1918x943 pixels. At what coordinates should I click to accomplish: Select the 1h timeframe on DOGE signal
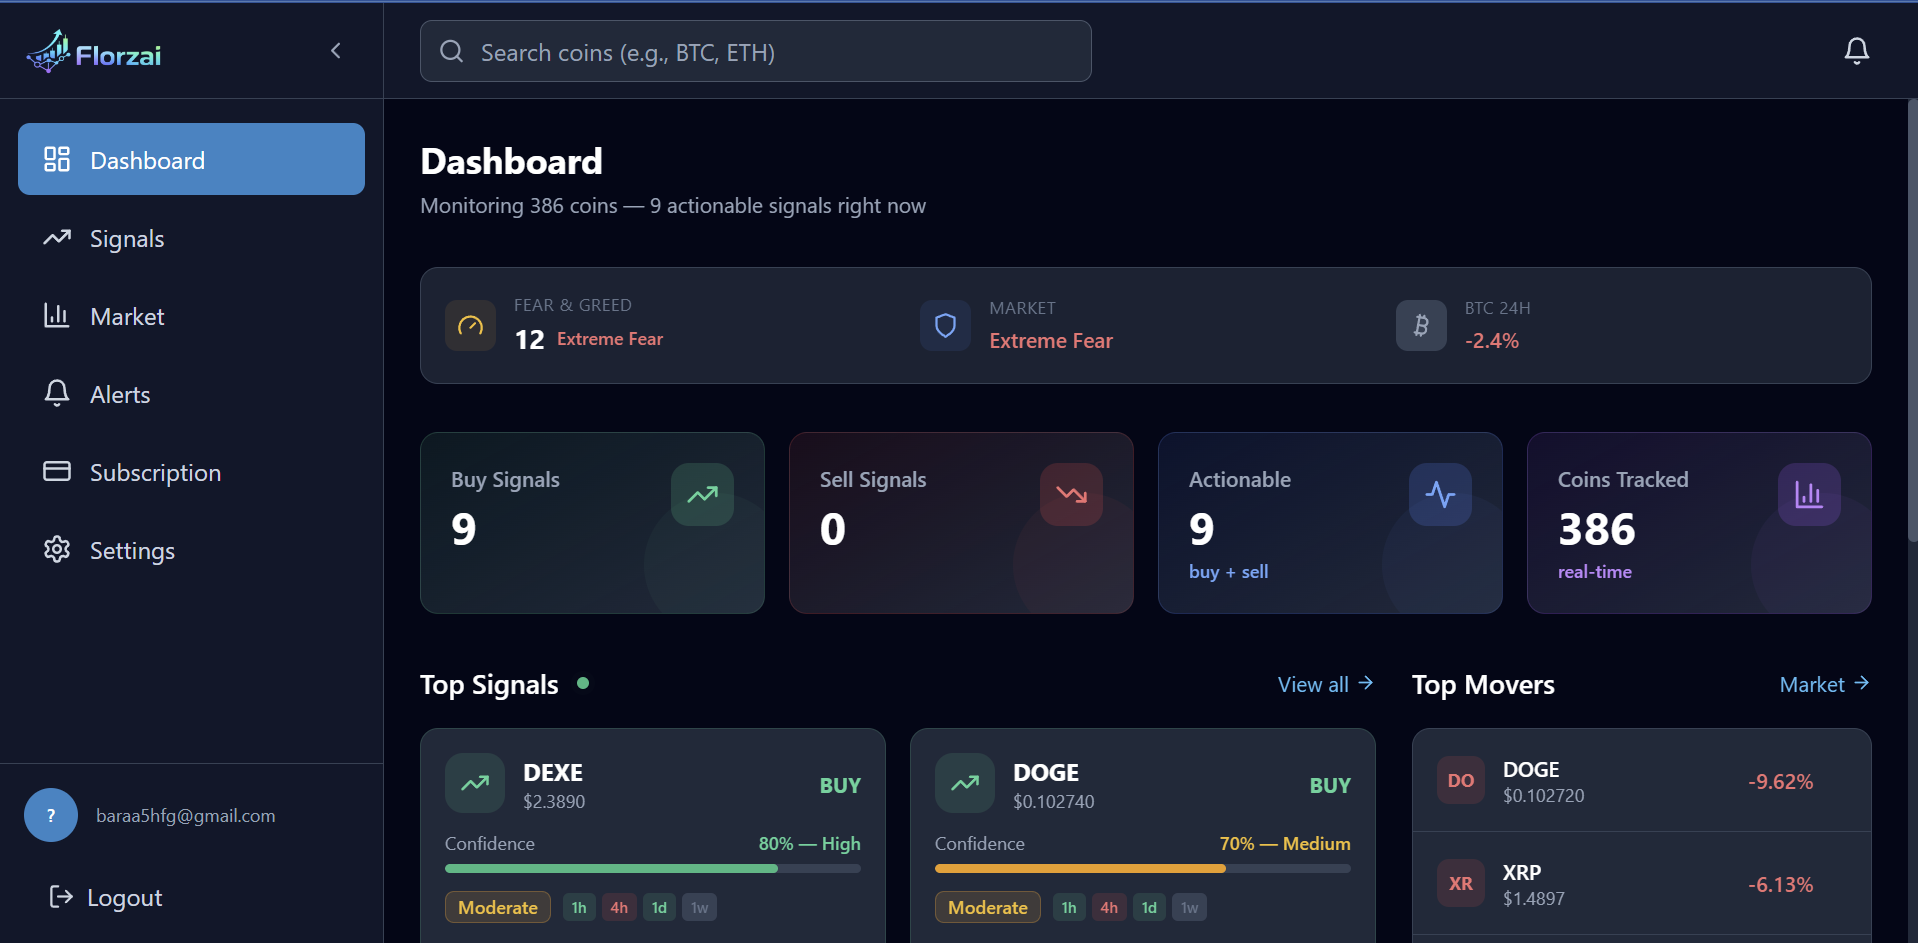coord(1068,907)
